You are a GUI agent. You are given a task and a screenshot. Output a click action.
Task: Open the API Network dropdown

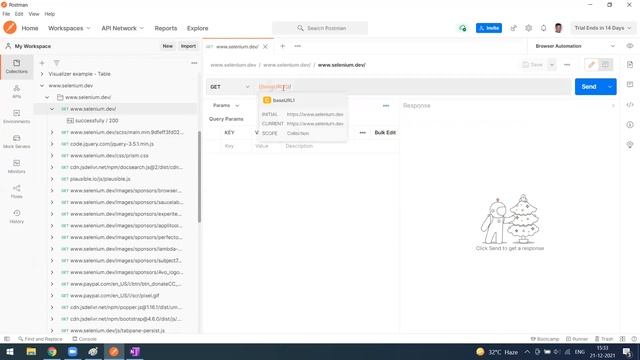click(x=122, y=28)
